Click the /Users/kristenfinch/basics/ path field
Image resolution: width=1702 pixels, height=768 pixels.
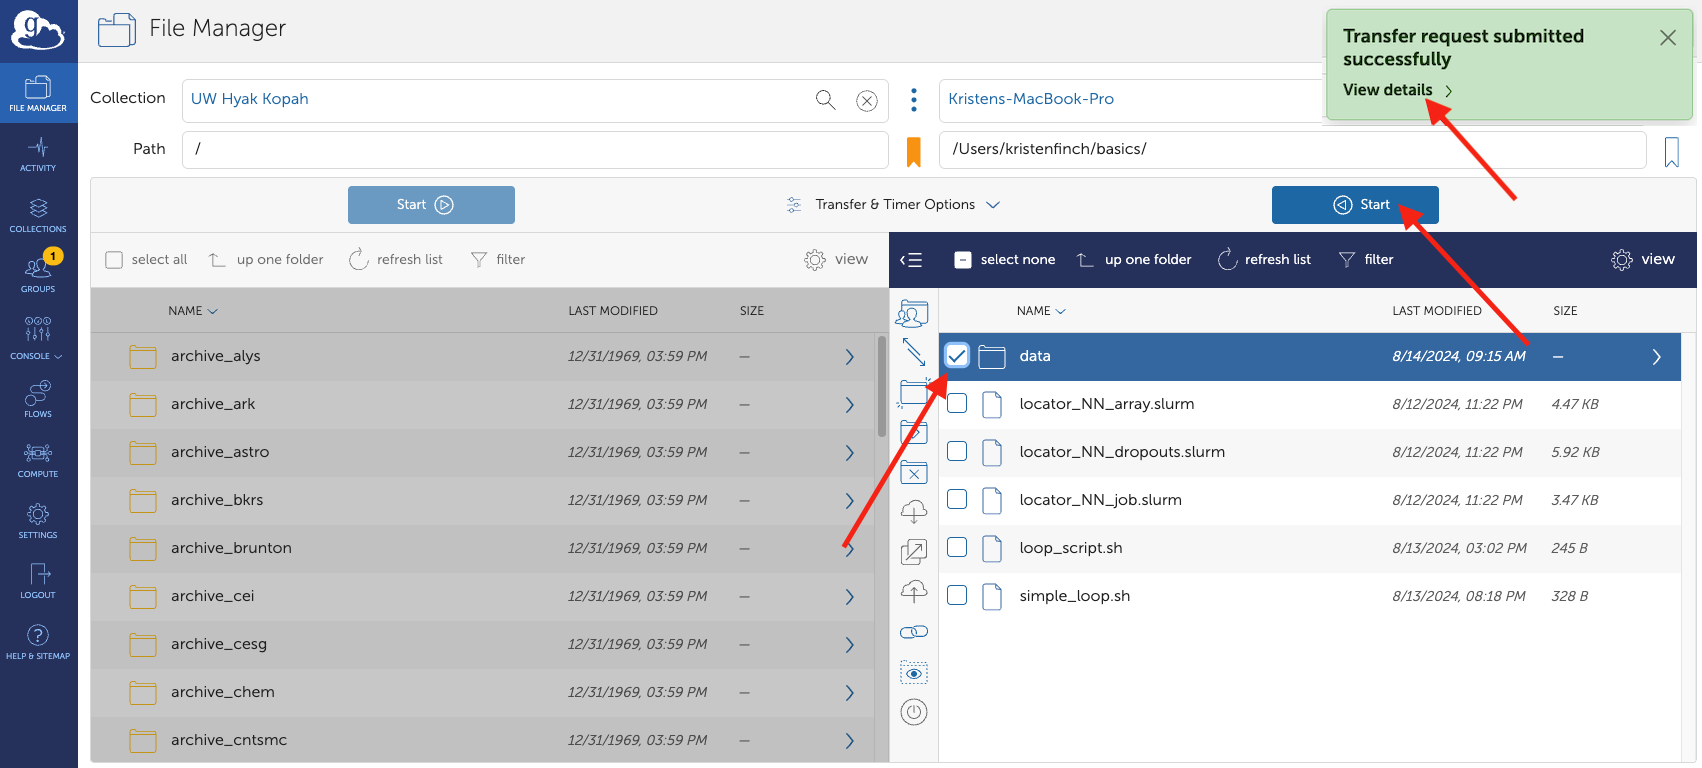1293,150
